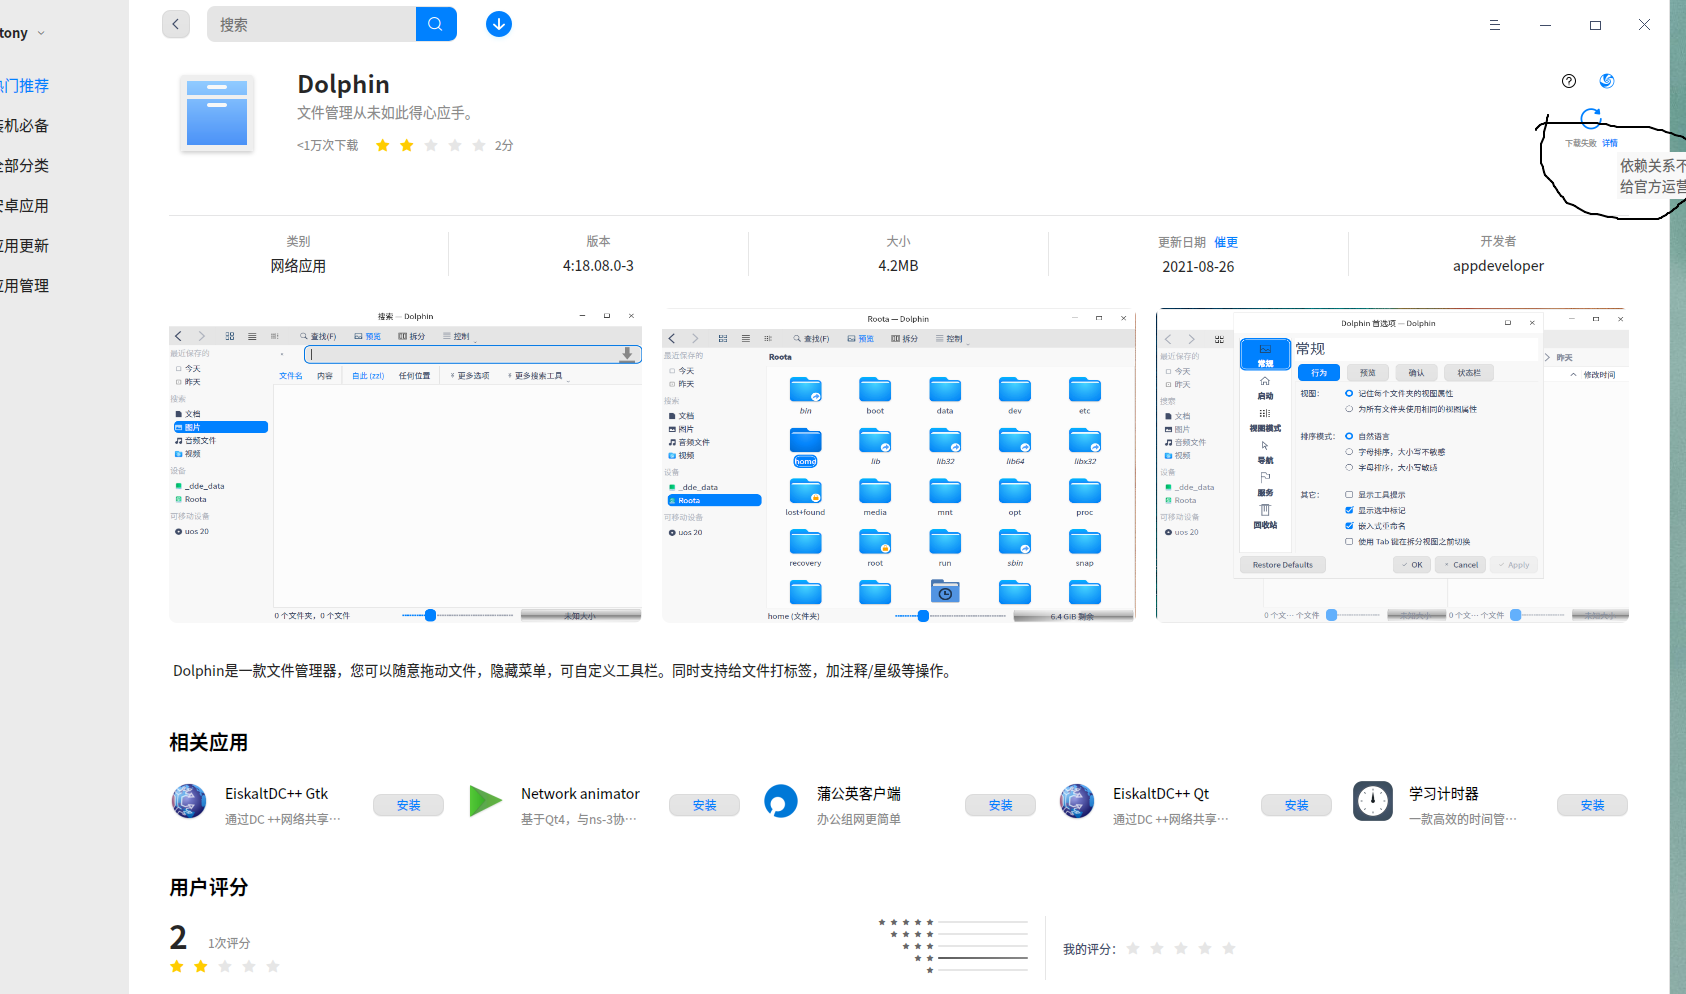Click the back navigation arrow
The height and width of the screenshot is (994, 1686).
tap(176, 24)
